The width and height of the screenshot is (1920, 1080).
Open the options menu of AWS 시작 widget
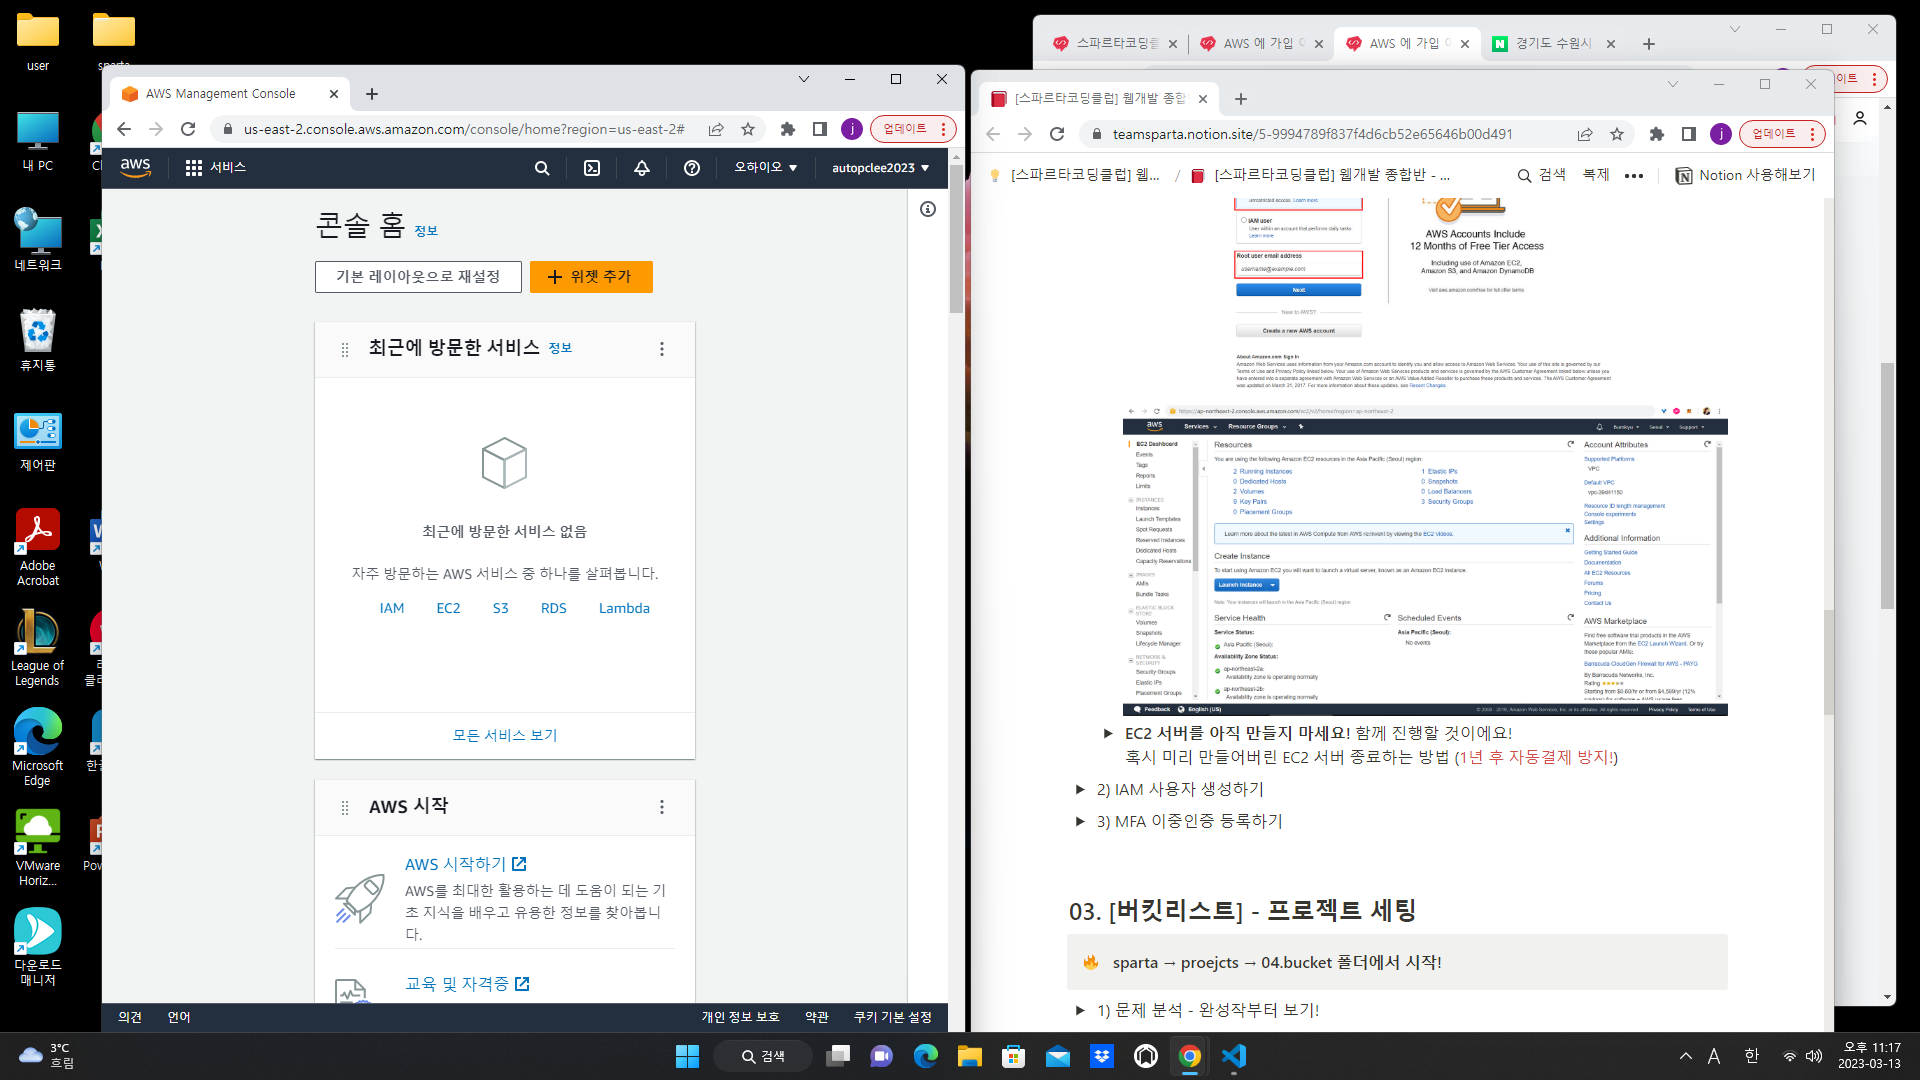pos(662,807)
